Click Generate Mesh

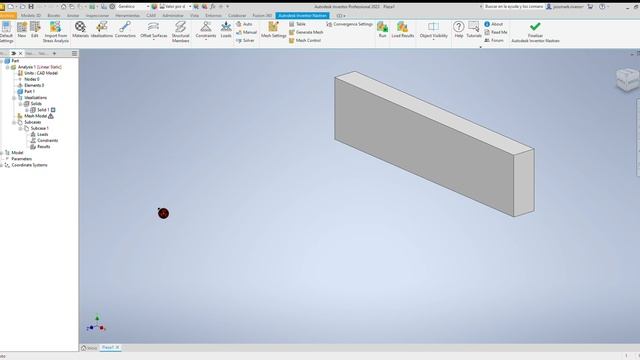(306, 32)
